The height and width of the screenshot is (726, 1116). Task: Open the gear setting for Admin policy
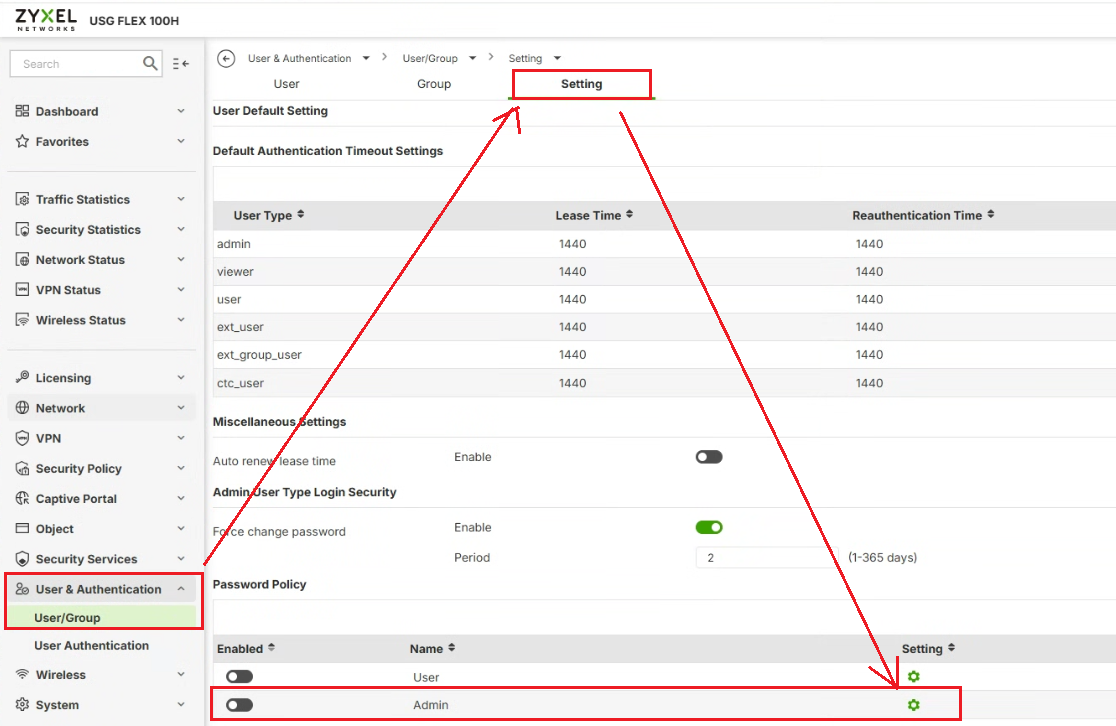(913, 705)
